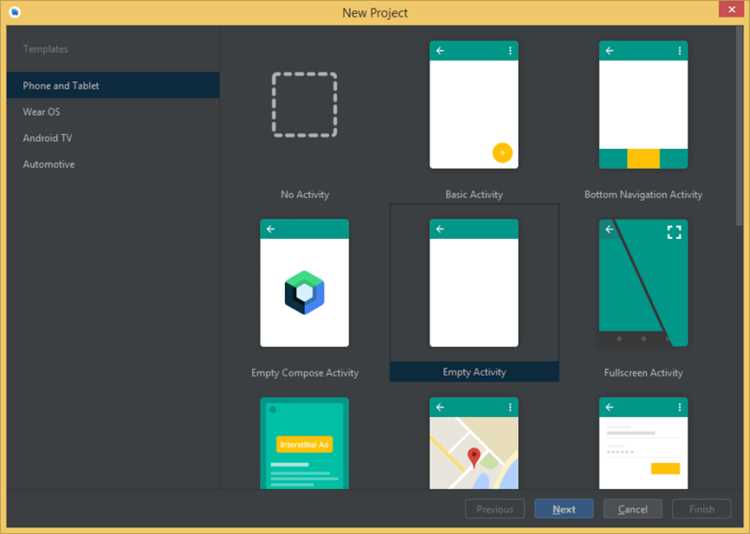Click yellow plus FAB in Basic Activity
The image size is (750, 534).
tap(502, 153)
